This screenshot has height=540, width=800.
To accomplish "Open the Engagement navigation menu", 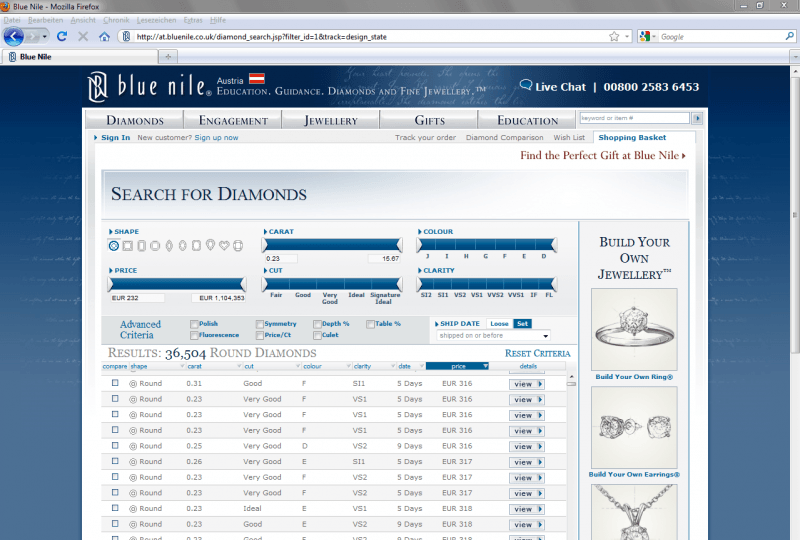I will [x=233, y=120].
